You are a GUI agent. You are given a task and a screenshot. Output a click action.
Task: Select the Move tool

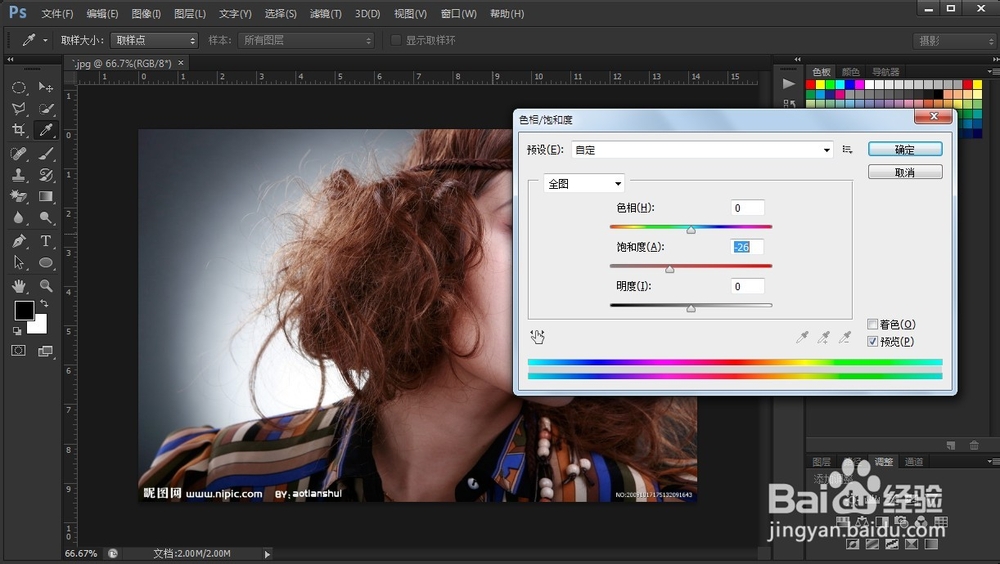click(46, 87)
